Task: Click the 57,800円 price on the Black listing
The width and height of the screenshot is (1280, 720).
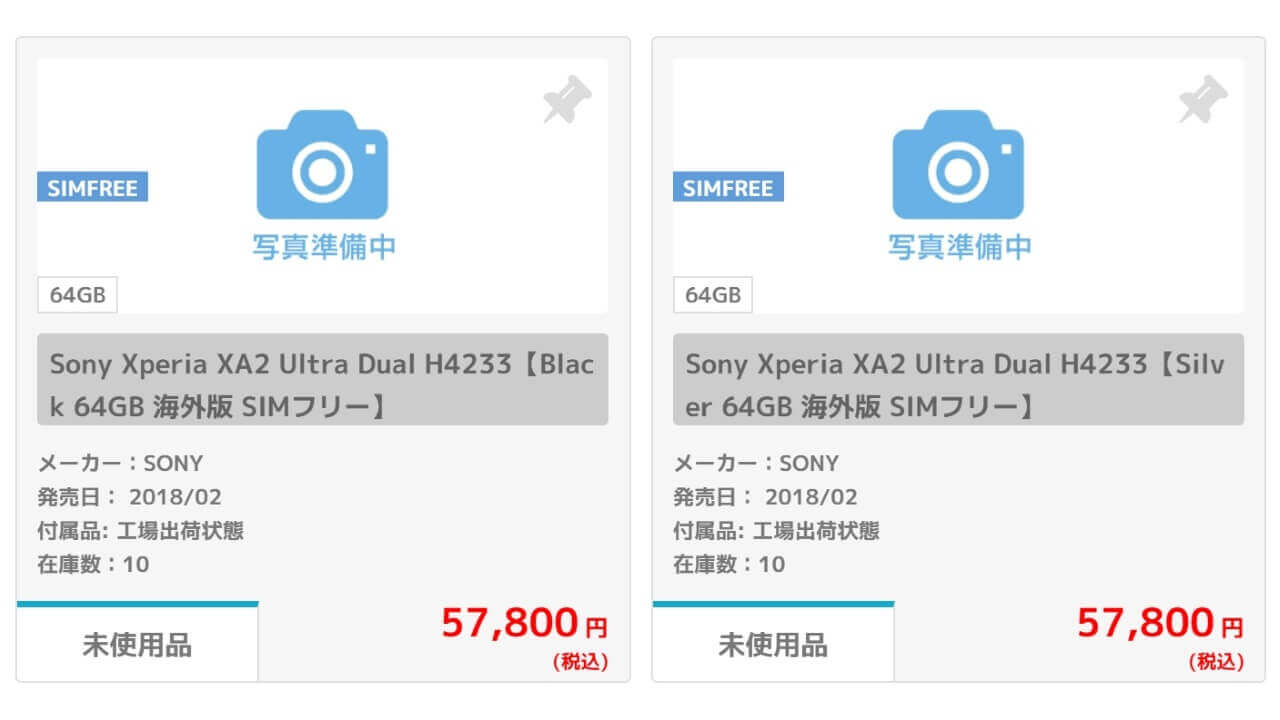Action: pos(524,624)
